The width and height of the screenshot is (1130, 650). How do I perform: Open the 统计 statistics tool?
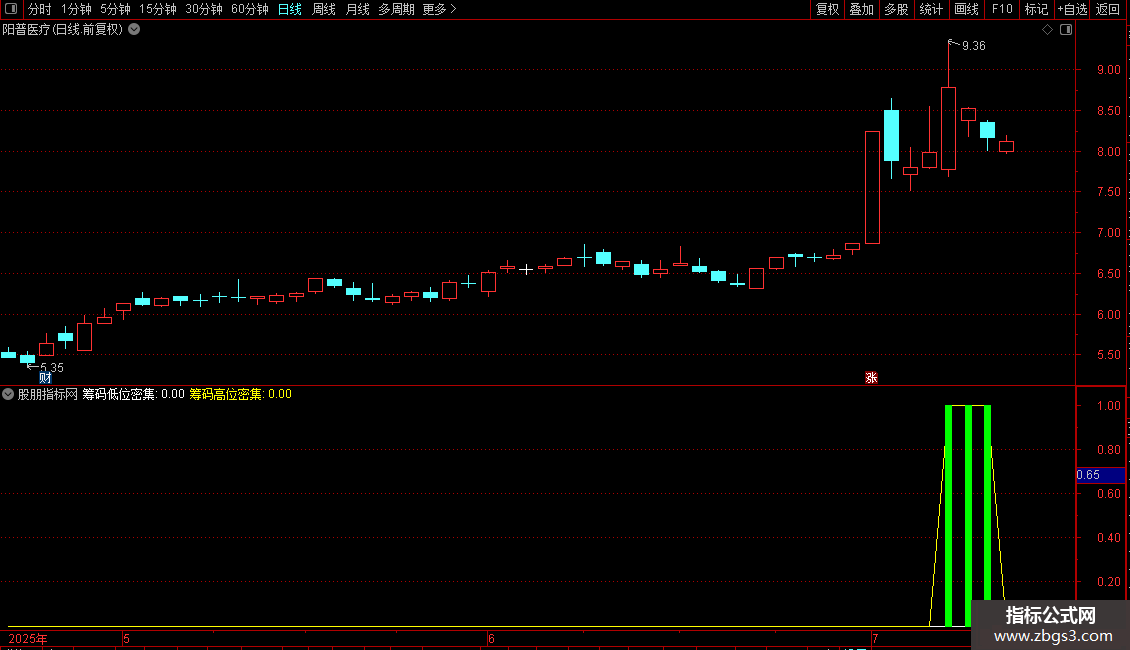pyautogui.click(x=930, y=9)
